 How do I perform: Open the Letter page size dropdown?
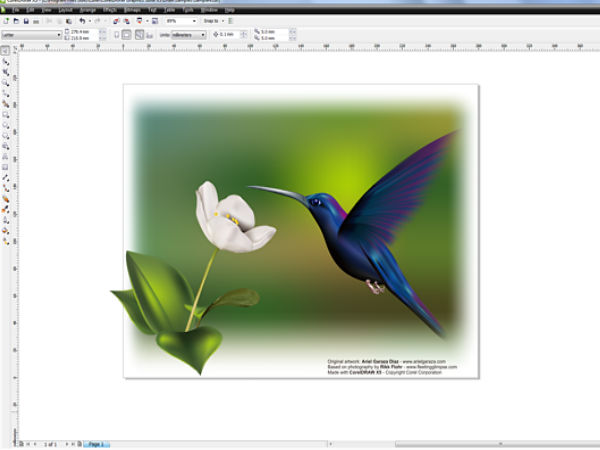(31, 35)
